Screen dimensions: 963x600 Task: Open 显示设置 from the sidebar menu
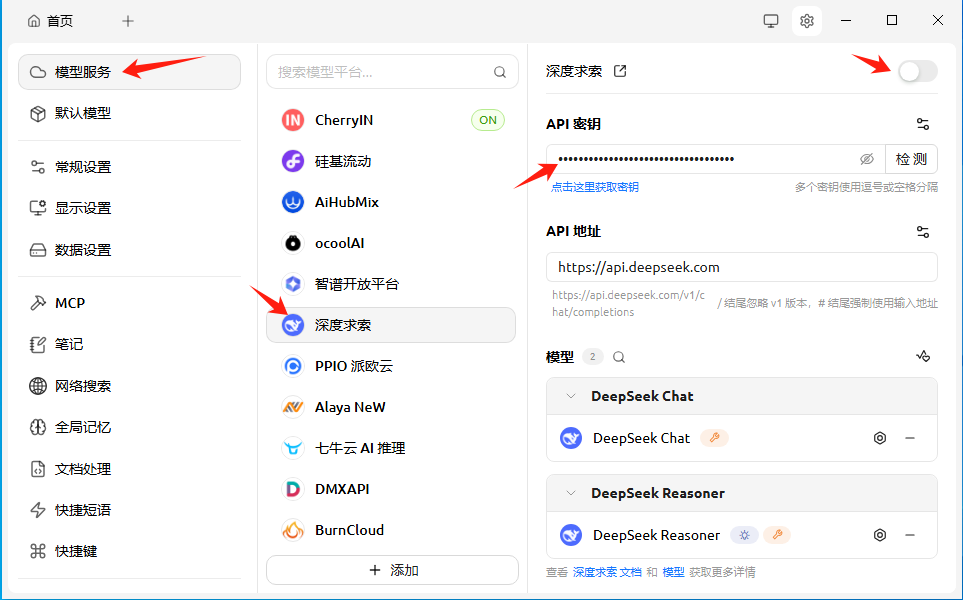84,210
